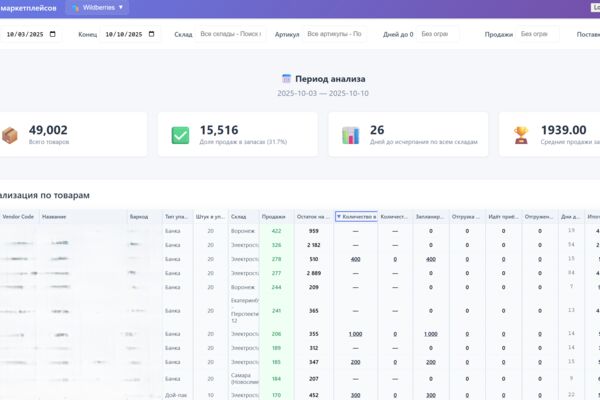Click stock value 2 889
Screen dimensions: 600x400
[x=314, y=273]
